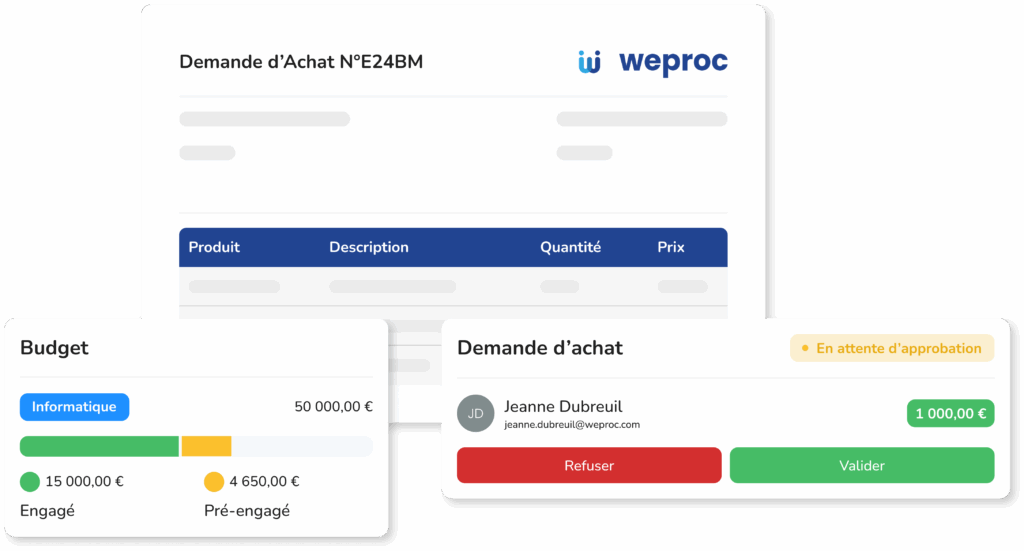This screenshot has height=551, width=1024.
Task: Click the yellow Pré-engagé legend dot
Action: [214, 482]
